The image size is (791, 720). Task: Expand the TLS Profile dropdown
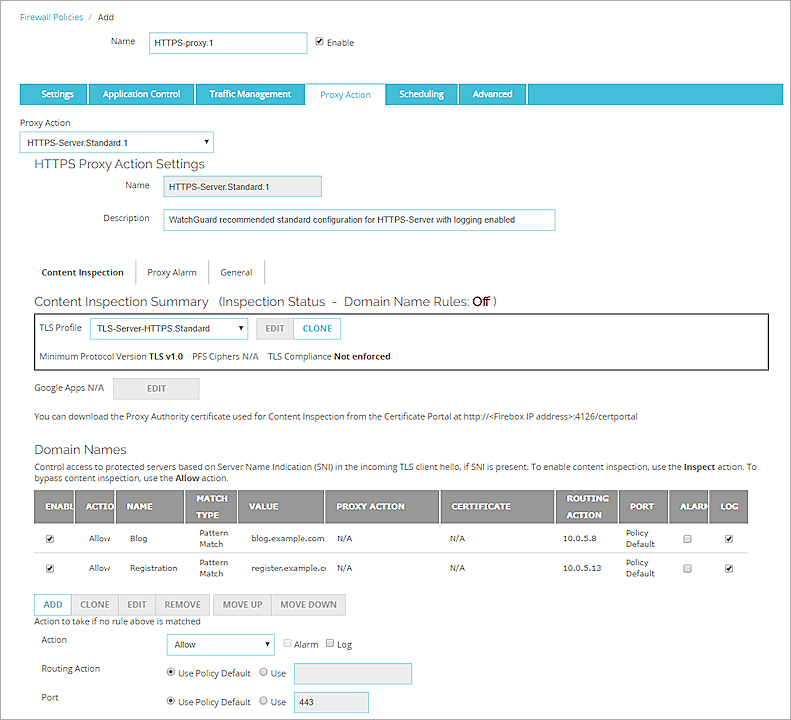pos(169,328)
